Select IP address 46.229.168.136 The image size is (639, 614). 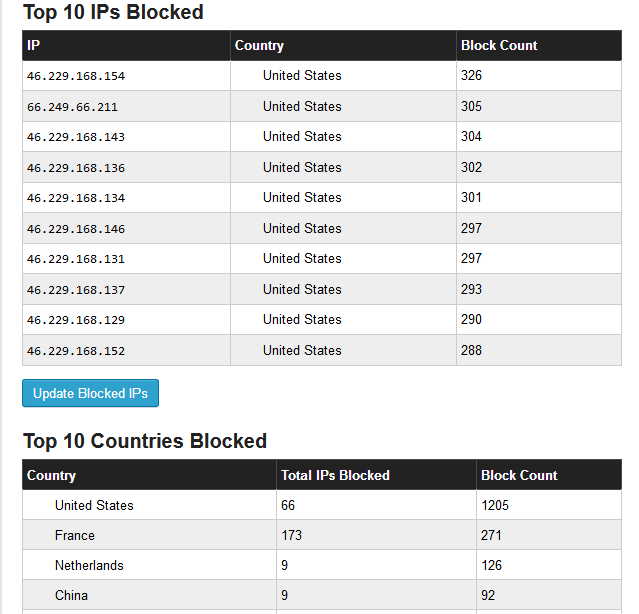[76, 168]
